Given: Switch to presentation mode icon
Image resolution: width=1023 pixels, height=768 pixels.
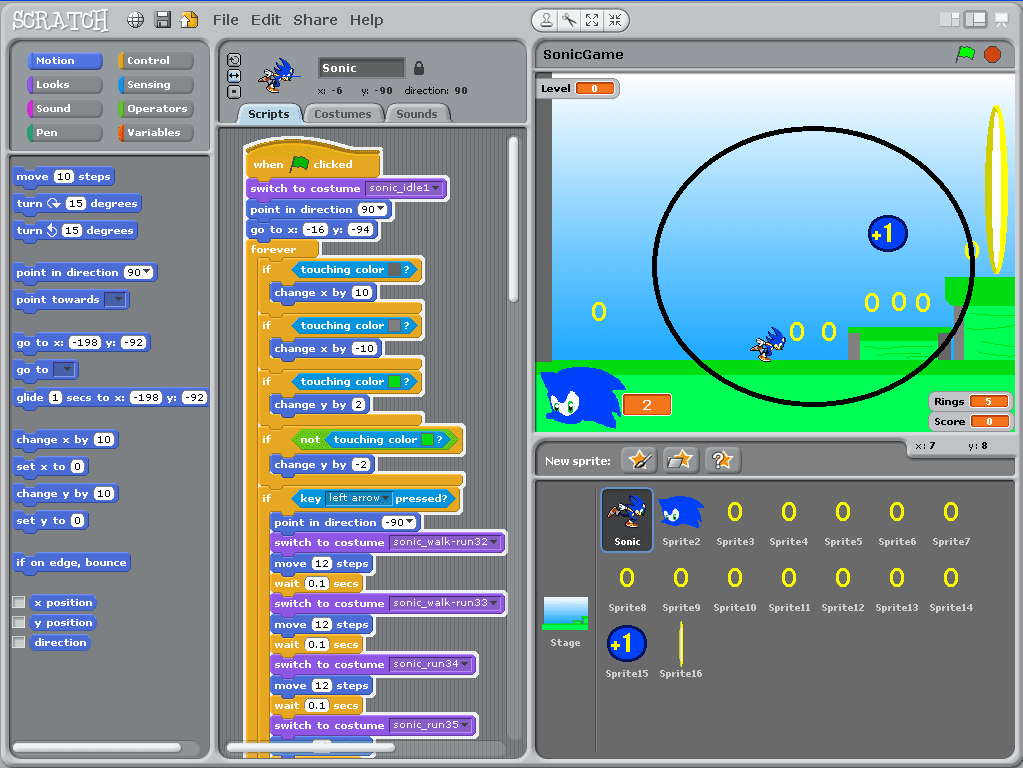Looking at the screenshot, I should pyautogui.click(x=1001, y=20).
